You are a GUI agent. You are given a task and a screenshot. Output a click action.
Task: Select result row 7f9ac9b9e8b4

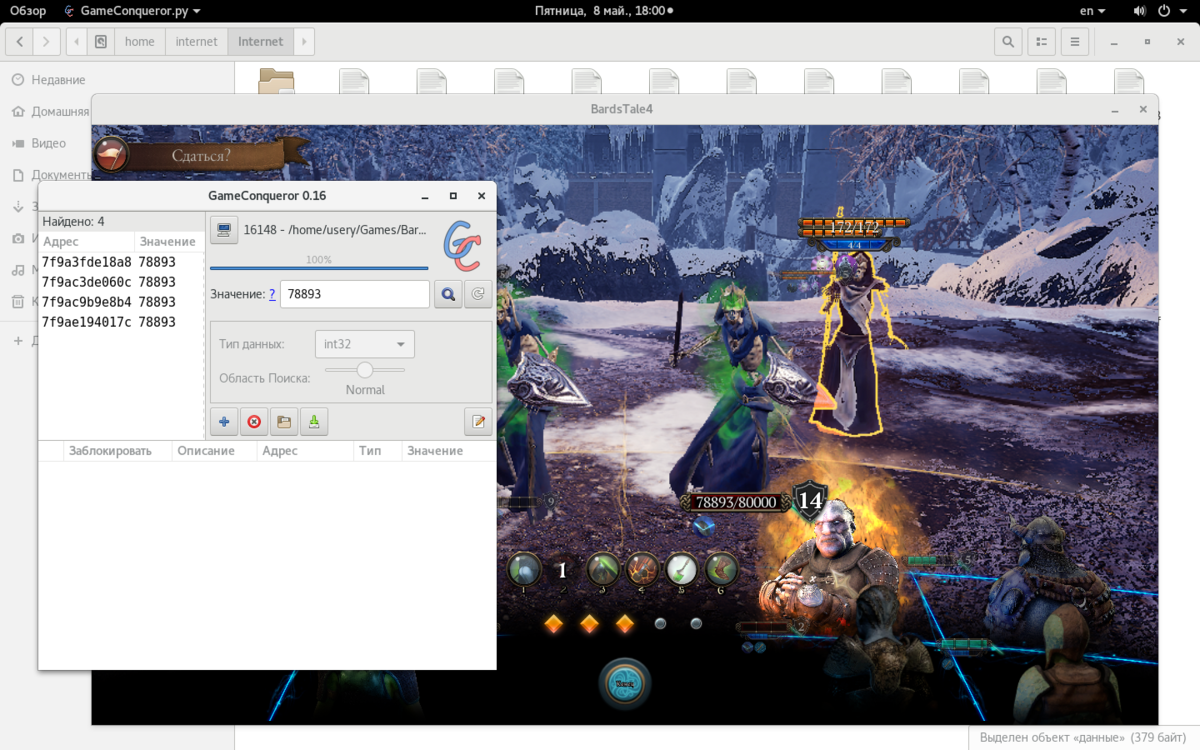(x=121, y=302)
